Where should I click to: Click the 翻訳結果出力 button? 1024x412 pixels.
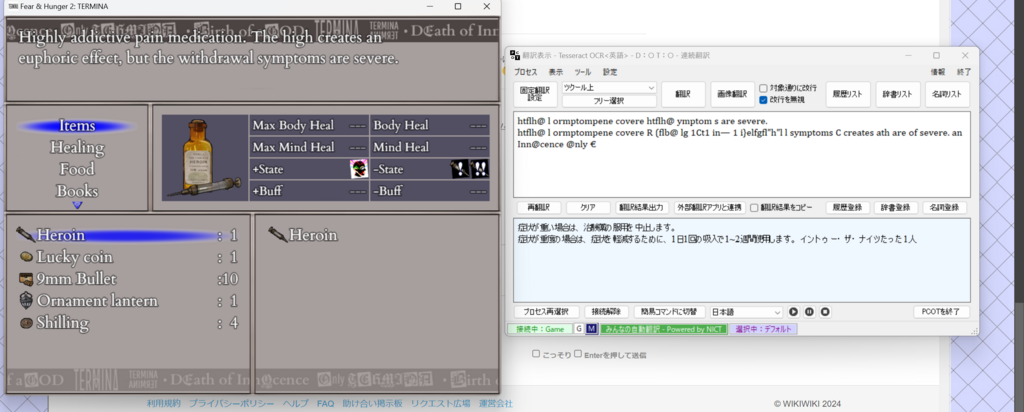641,208
